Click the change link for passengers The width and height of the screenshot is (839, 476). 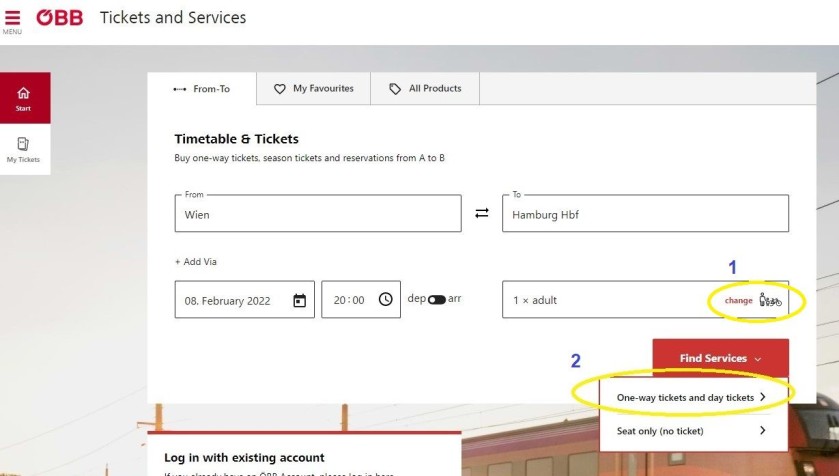[x=738, y=301]
